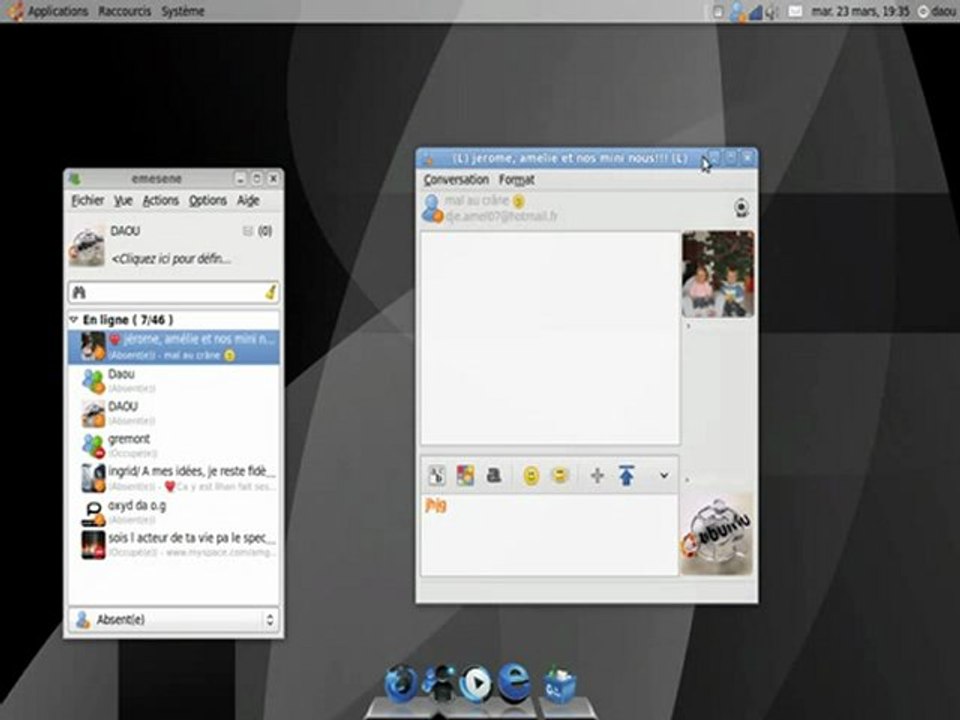Click the plus icon to invite a contact
The image size is (960, 720).
pos(597,476)
